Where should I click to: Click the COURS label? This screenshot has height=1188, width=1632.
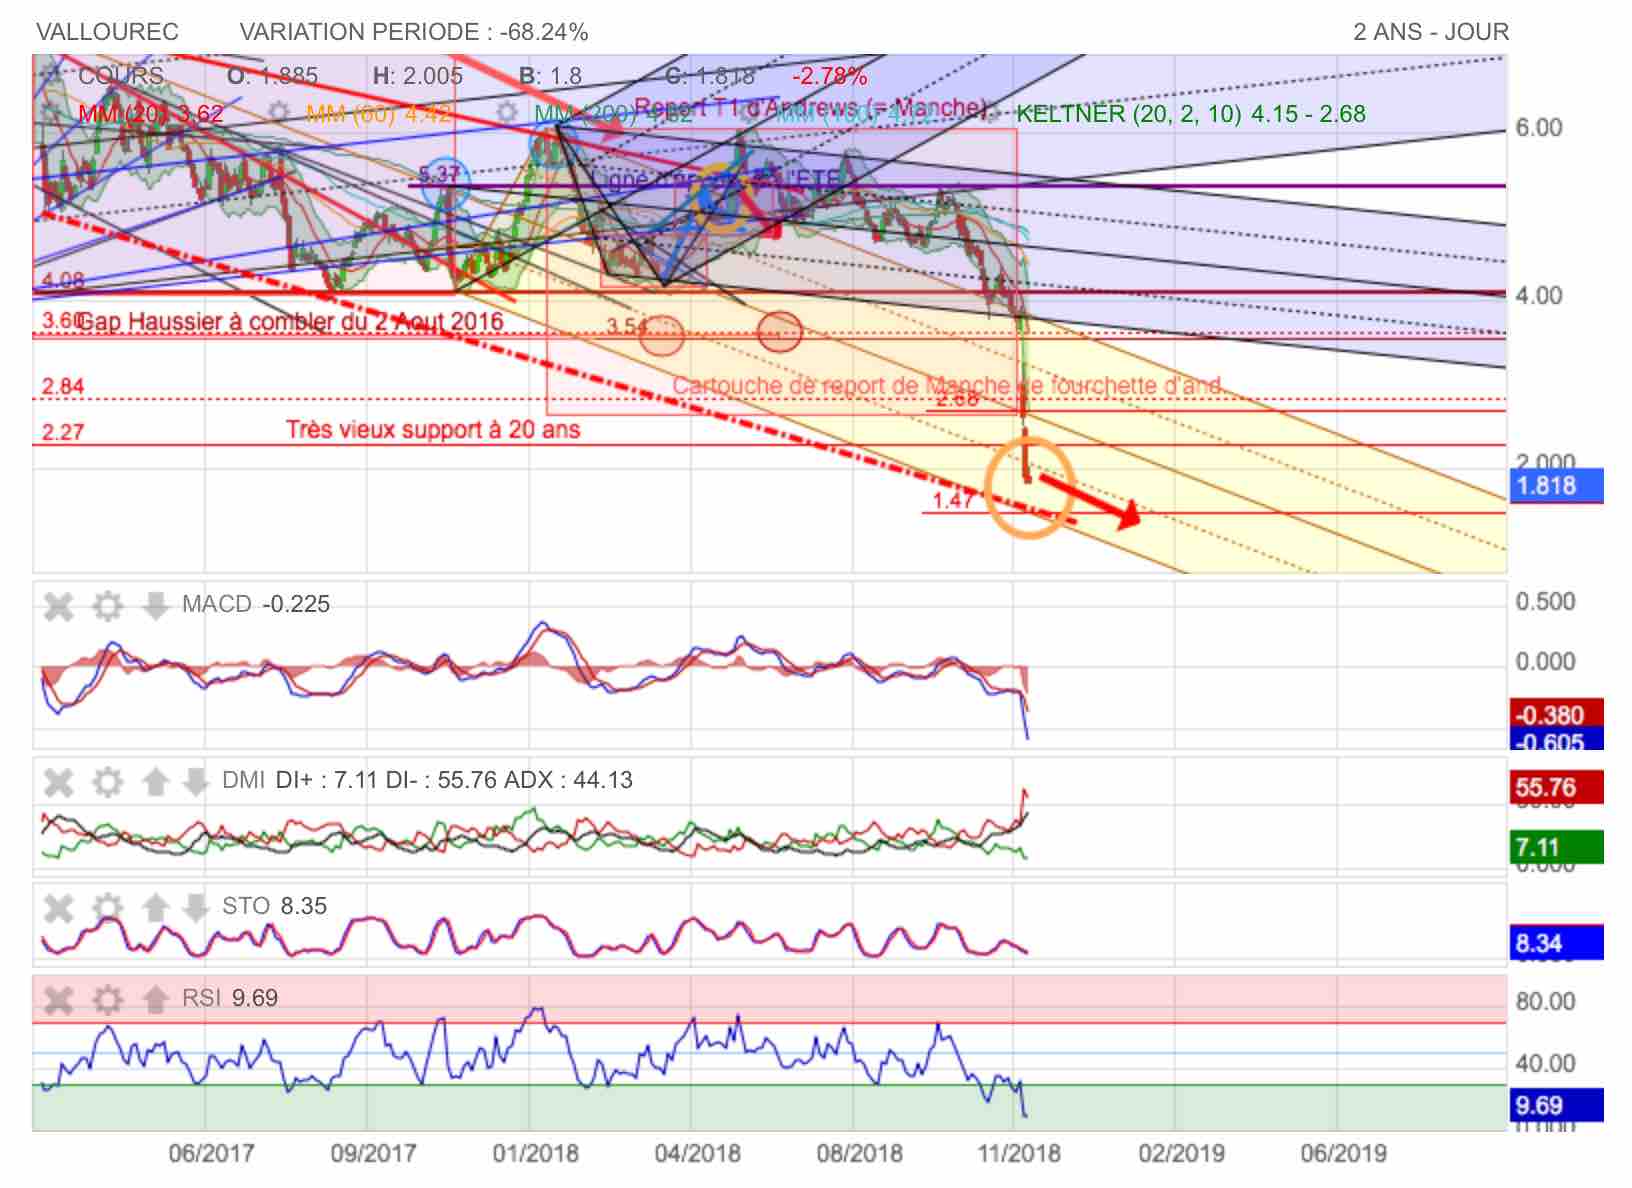(x=121, y=76)
